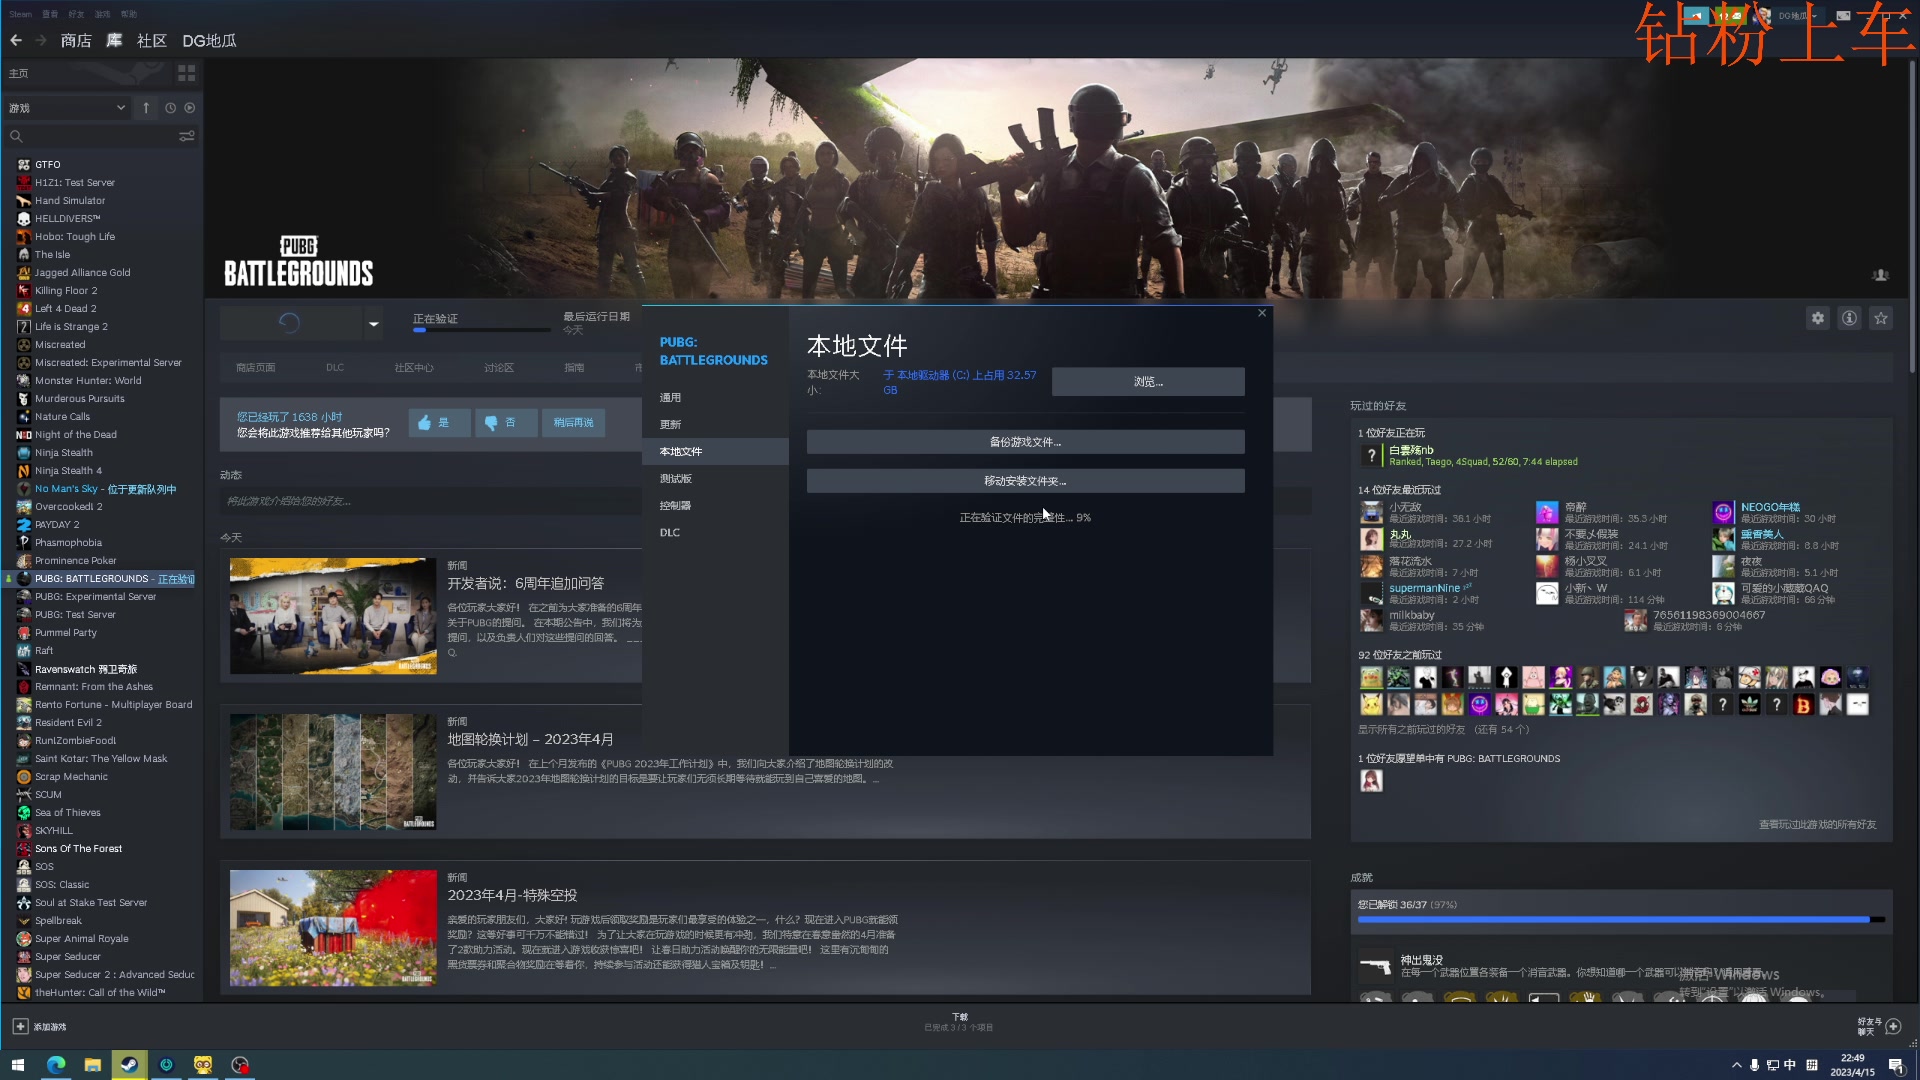The width and height of the screenshot is (1920, 1080).
Task: Open advanced library filter settings icon
Action: coord(187,136)
